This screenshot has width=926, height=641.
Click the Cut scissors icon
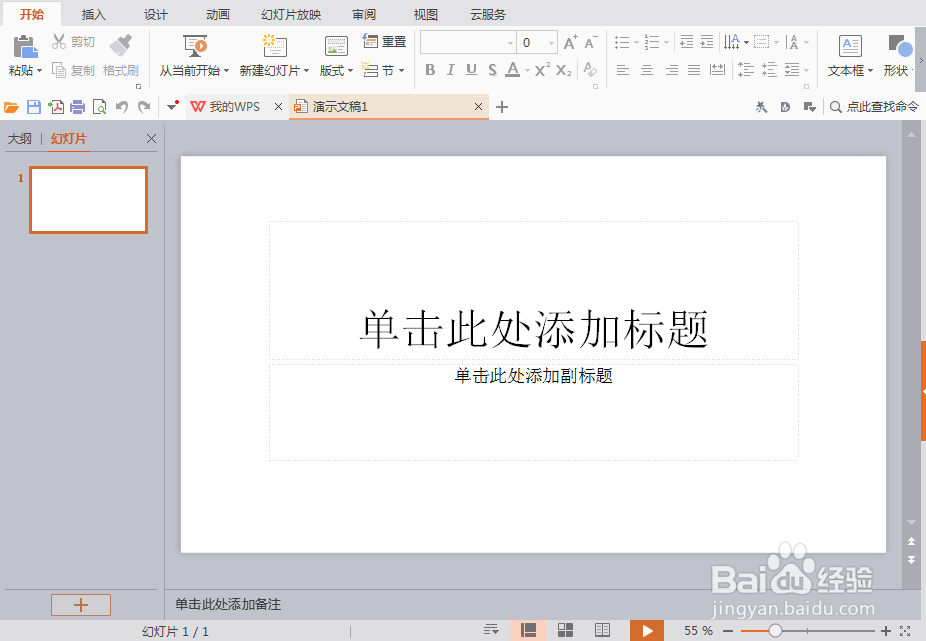pos(58,41)
